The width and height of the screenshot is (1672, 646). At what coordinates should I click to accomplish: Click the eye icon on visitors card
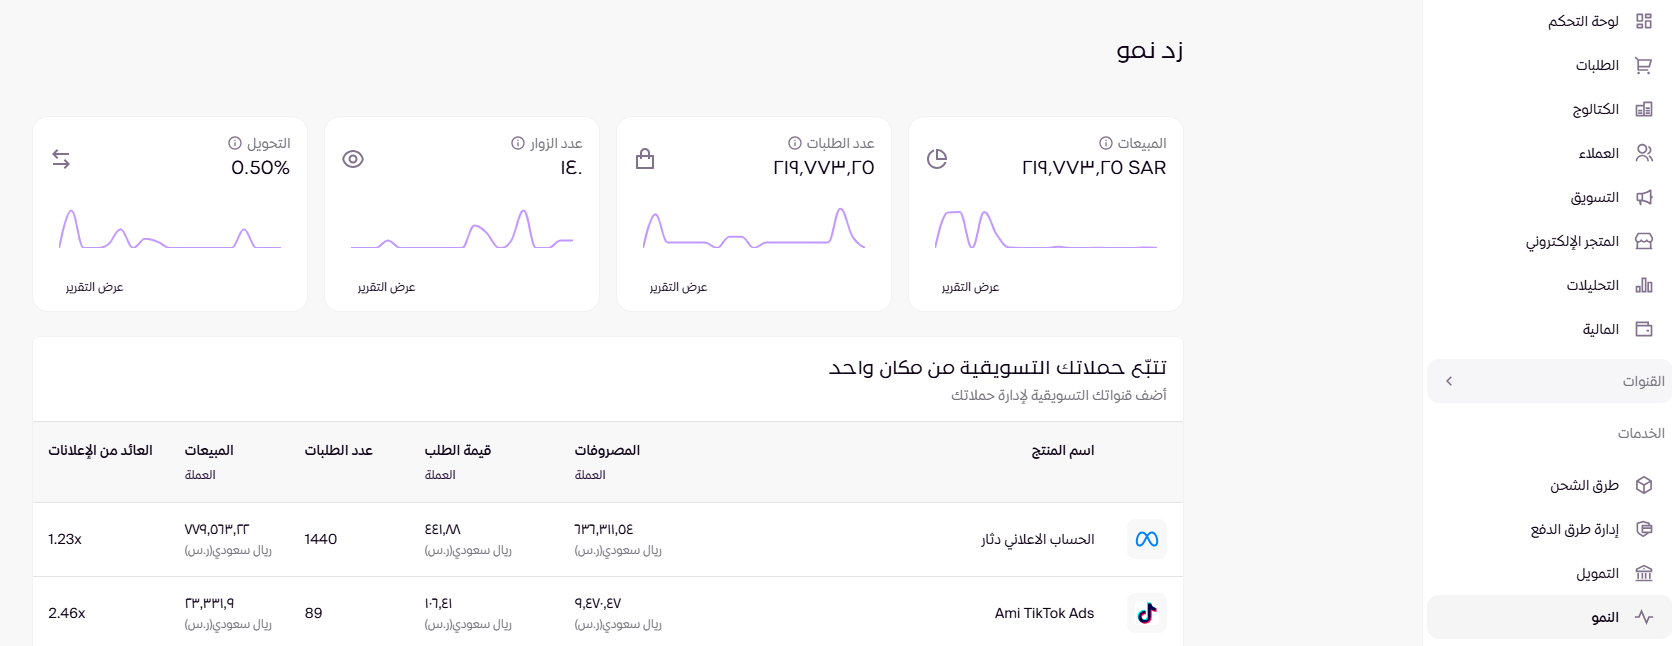(x=352, y=159)
